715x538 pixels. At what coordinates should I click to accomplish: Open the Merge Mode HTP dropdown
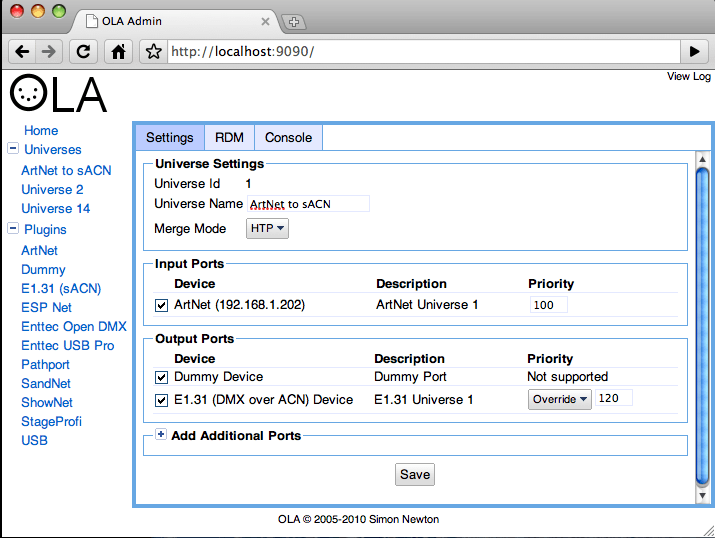tap(267, 228)
